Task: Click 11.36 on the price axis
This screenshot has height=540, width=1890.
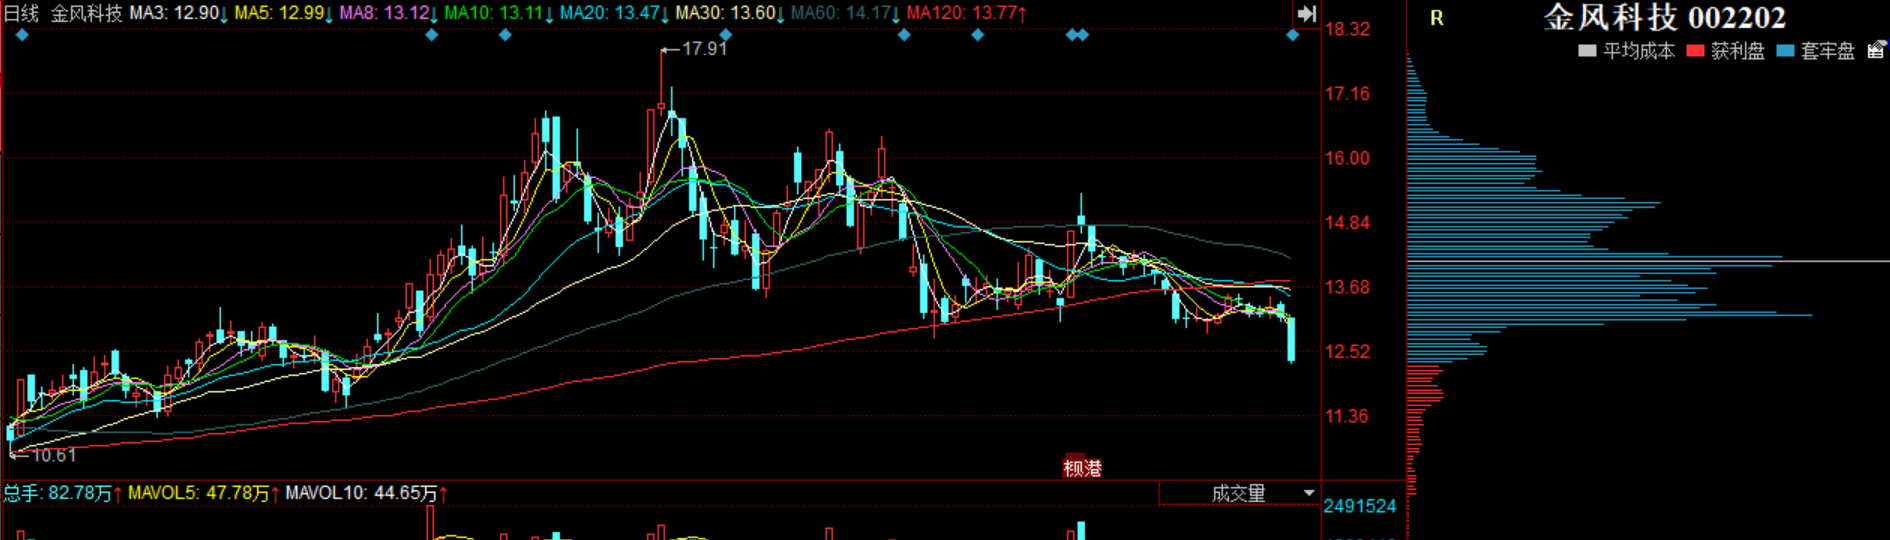Action: 1347,416
